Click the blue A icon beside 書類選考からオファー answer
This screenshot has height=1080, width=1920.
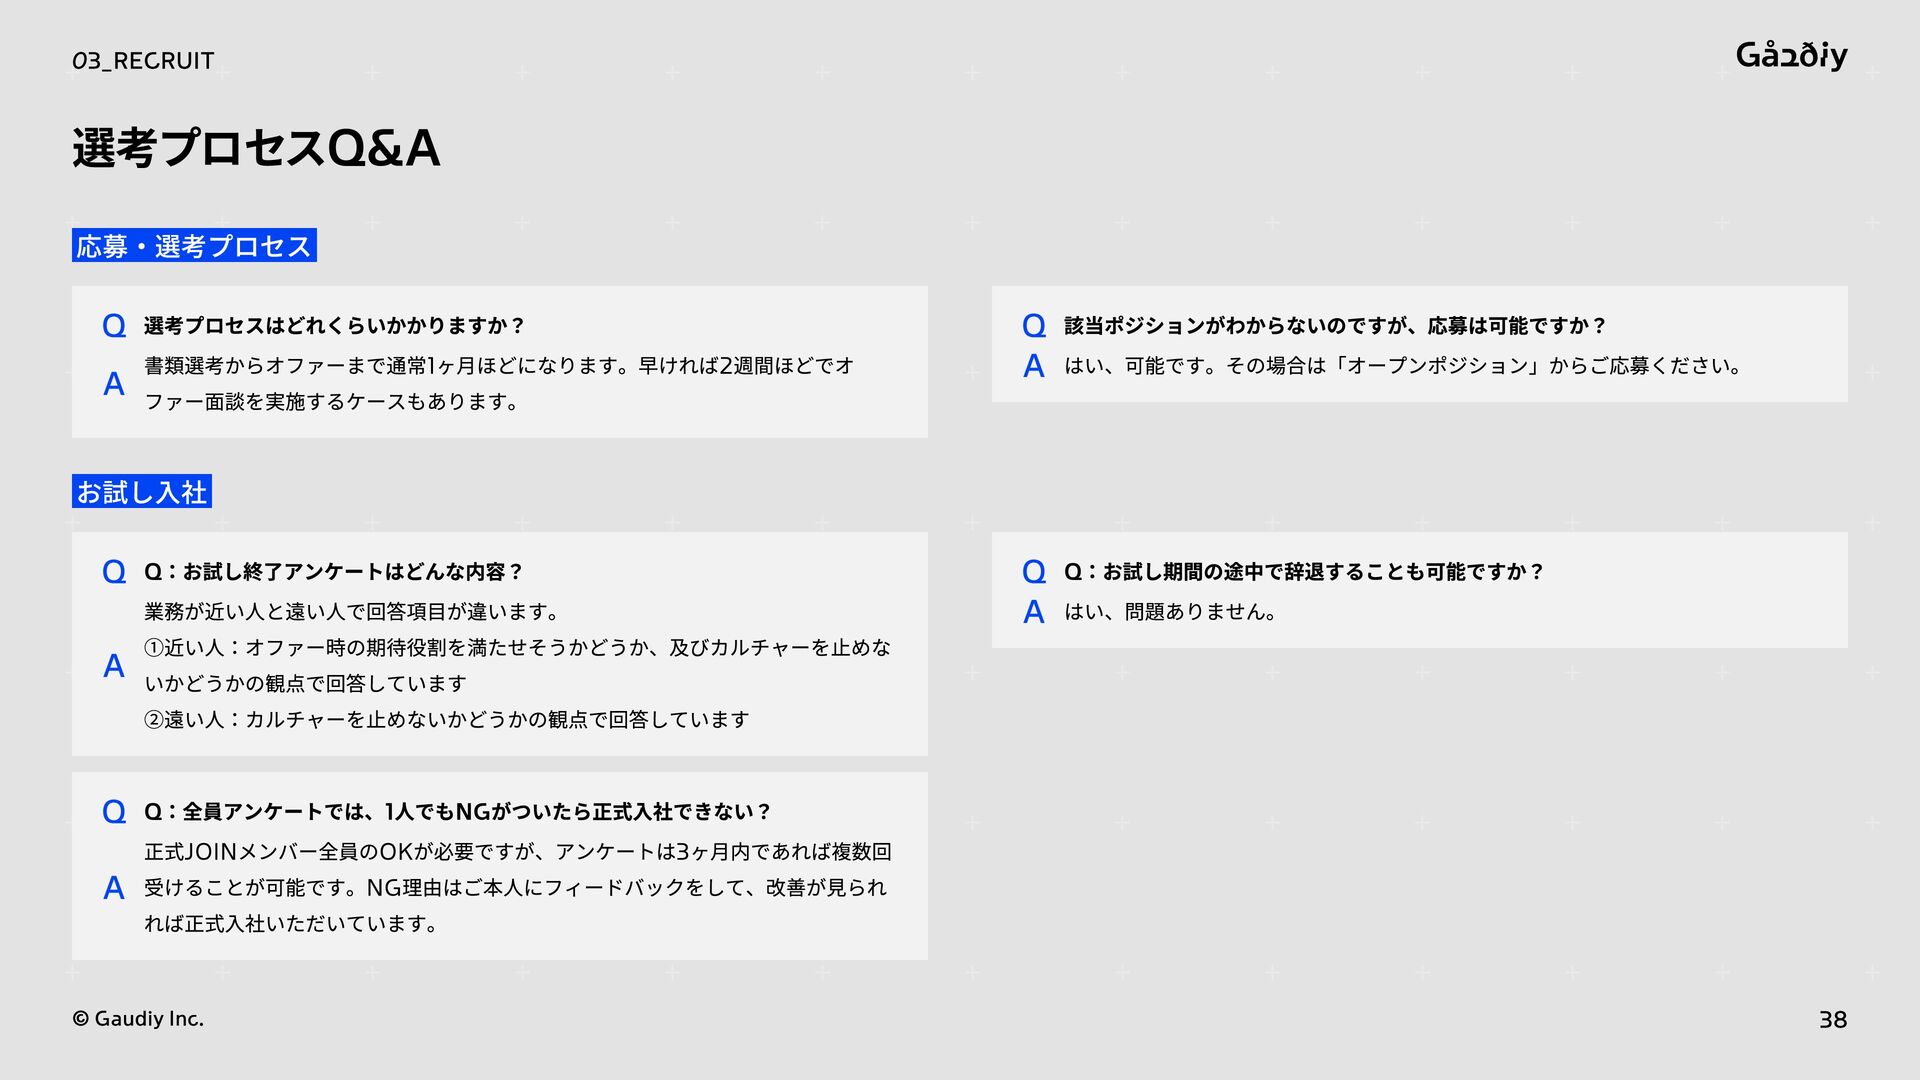click(x=114, y=384)
